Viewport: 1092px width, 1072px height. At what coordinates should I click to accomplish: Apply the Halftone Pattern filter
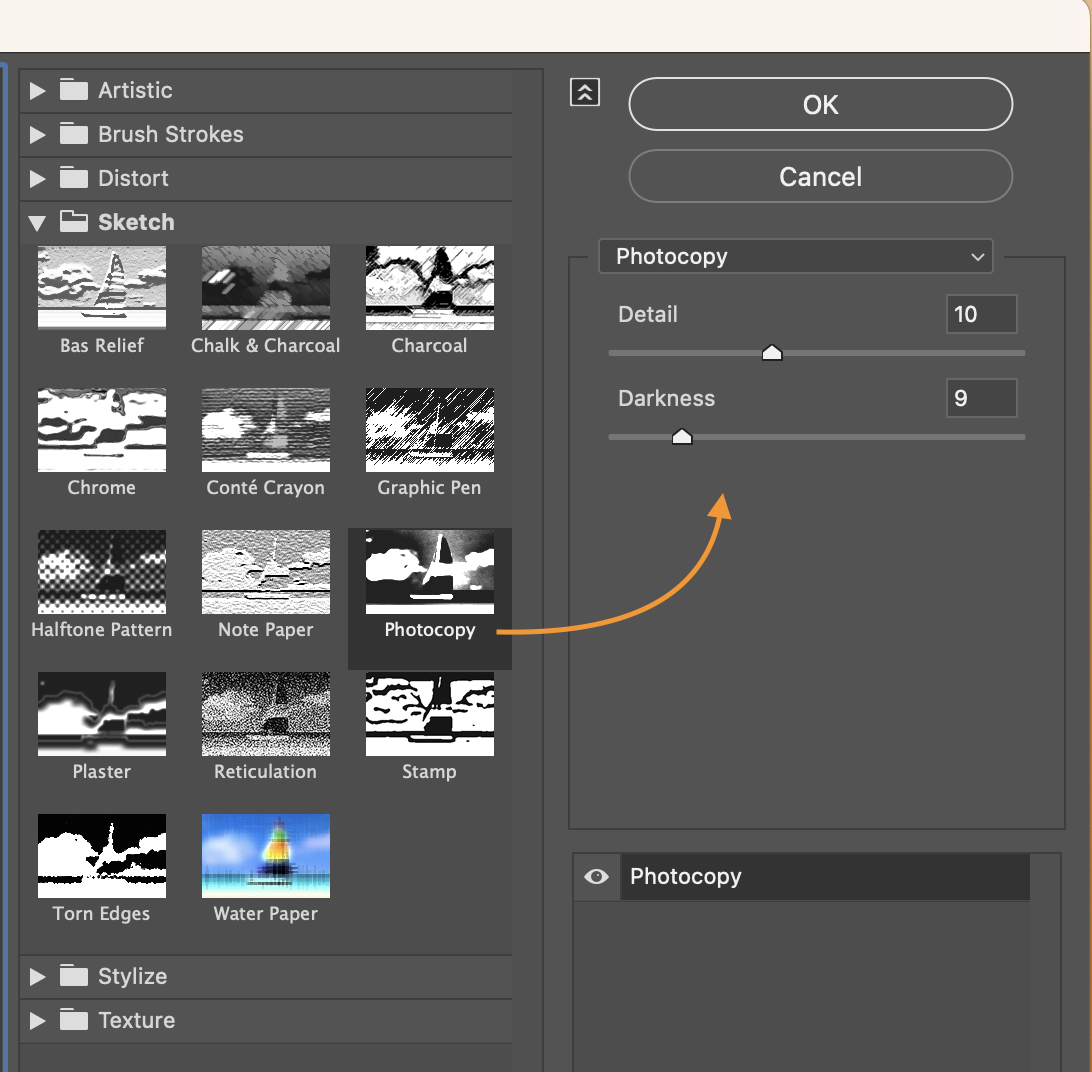click(x=101, y=571)
